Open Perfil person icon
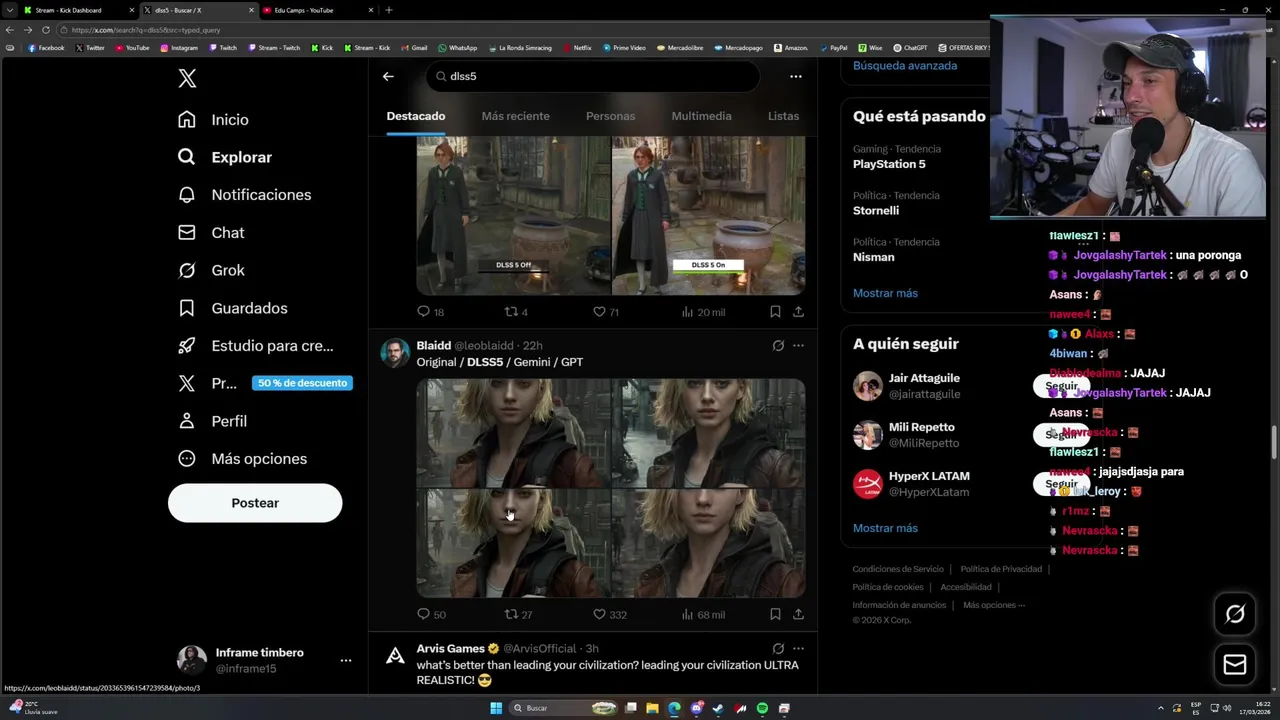This screenshot has width=1280, height=720. tap(187, 421)
